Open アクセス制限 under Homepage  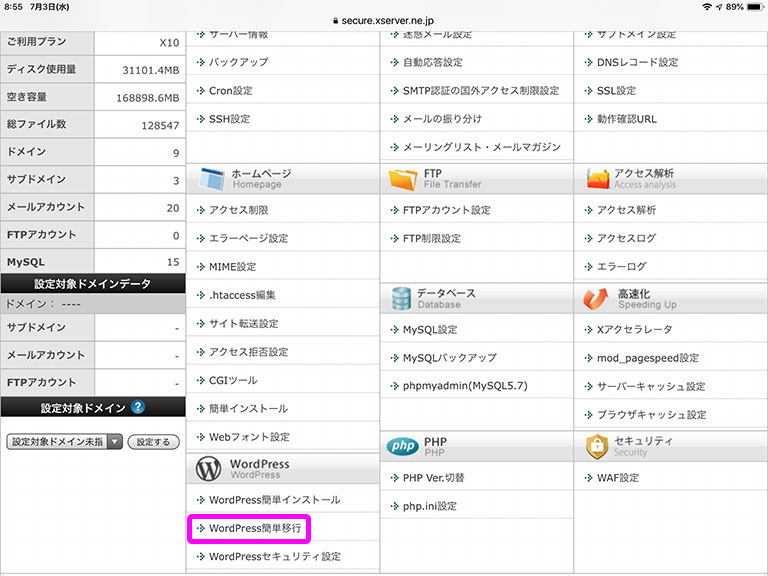239,210
